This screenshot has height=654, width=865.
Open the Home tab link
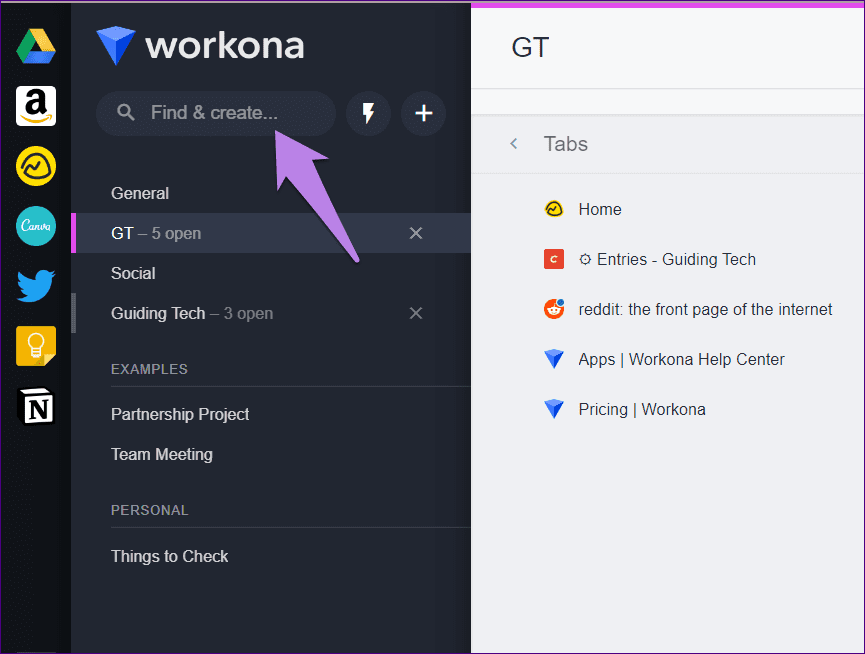click(x=600, y=210)
